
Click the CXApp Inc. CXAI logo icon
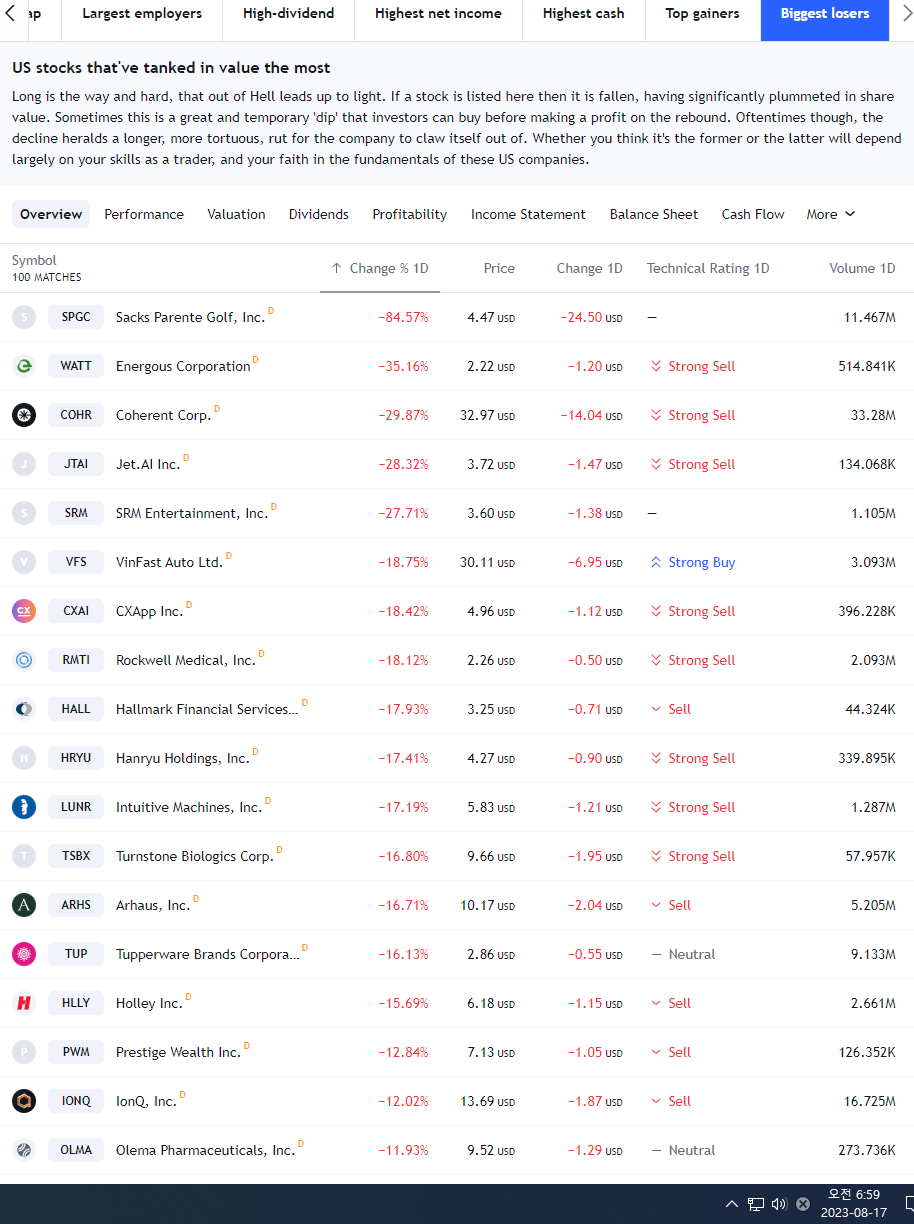[x=24, y=611]
